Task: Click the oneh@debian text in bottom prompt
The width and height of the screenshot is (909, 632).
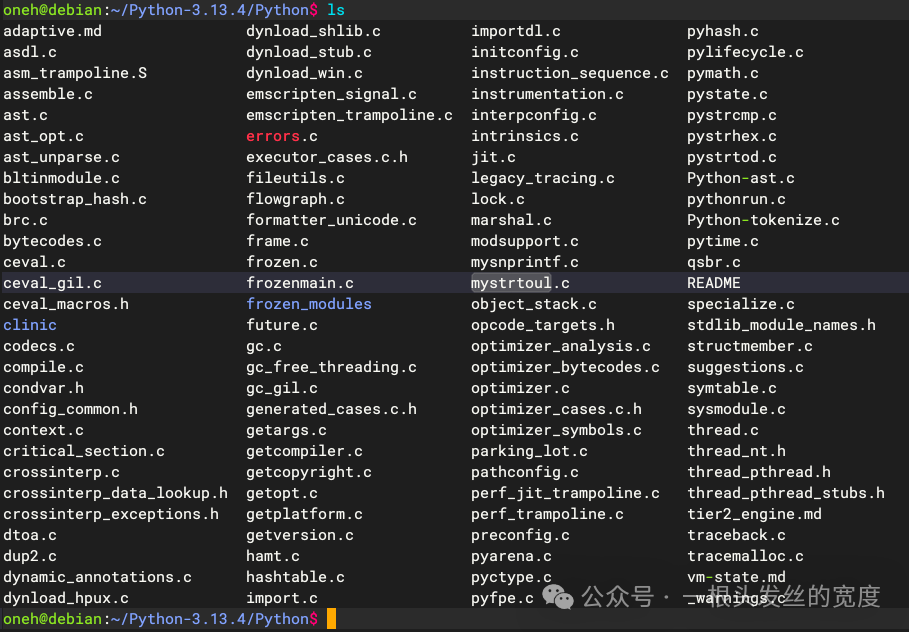Action: (52, 619)
